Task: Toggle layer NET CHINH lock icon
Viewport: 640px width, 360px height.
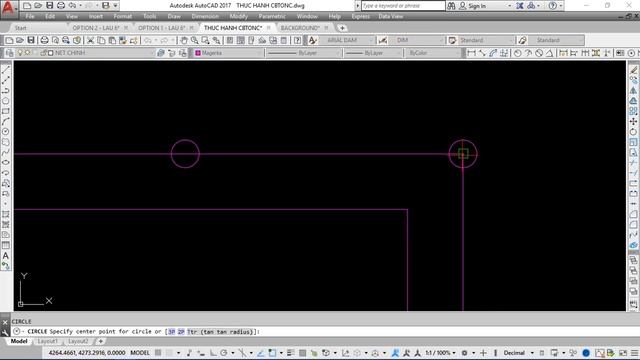Action: click(43, 53)
